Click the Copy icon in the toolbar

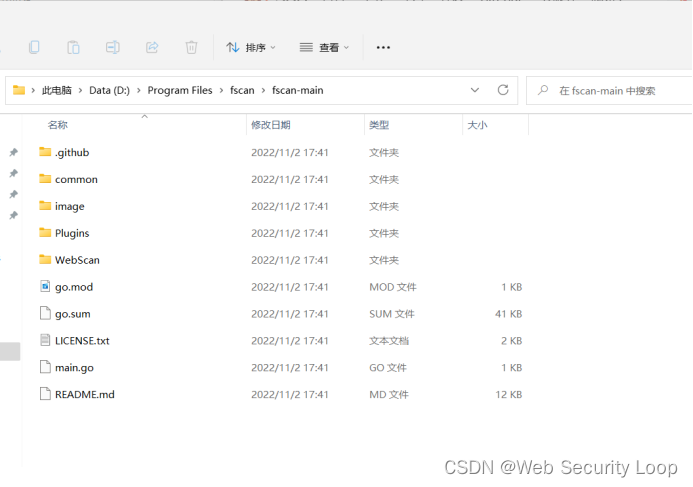34,47
